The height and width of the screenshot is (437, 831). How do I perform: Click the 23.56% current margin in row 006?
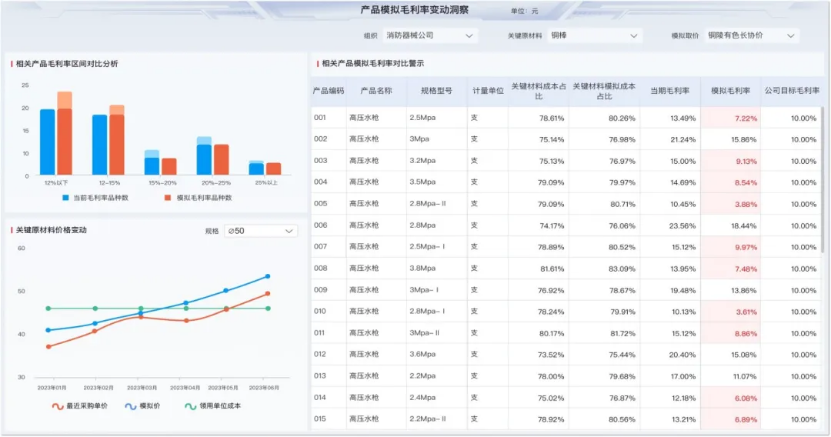[670, 226]
